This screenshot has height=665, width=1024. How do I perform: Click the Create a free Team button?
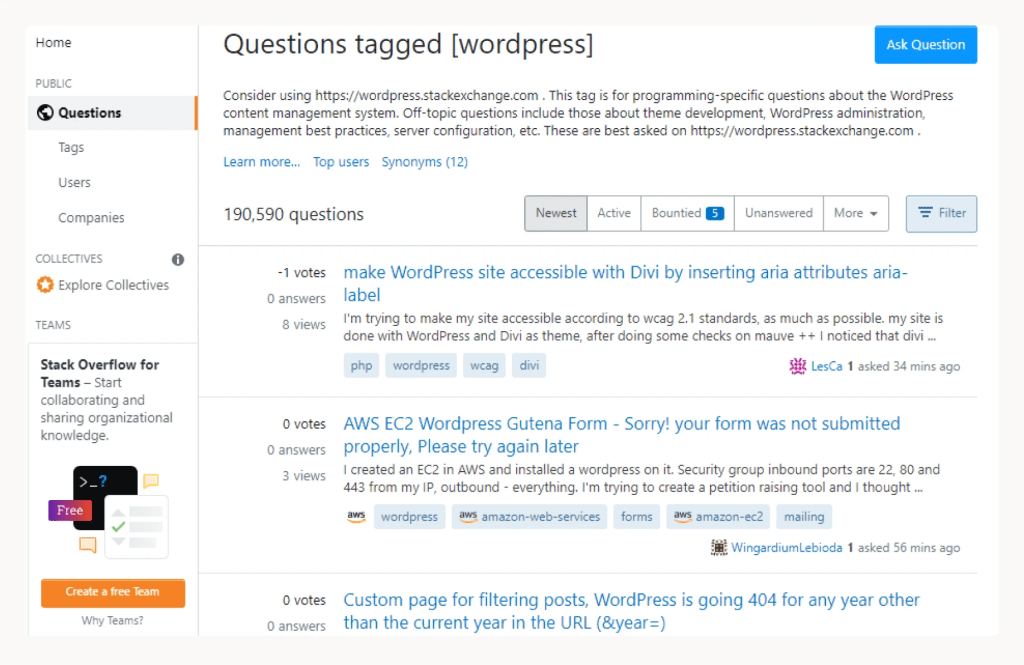[x=112, y=592]
